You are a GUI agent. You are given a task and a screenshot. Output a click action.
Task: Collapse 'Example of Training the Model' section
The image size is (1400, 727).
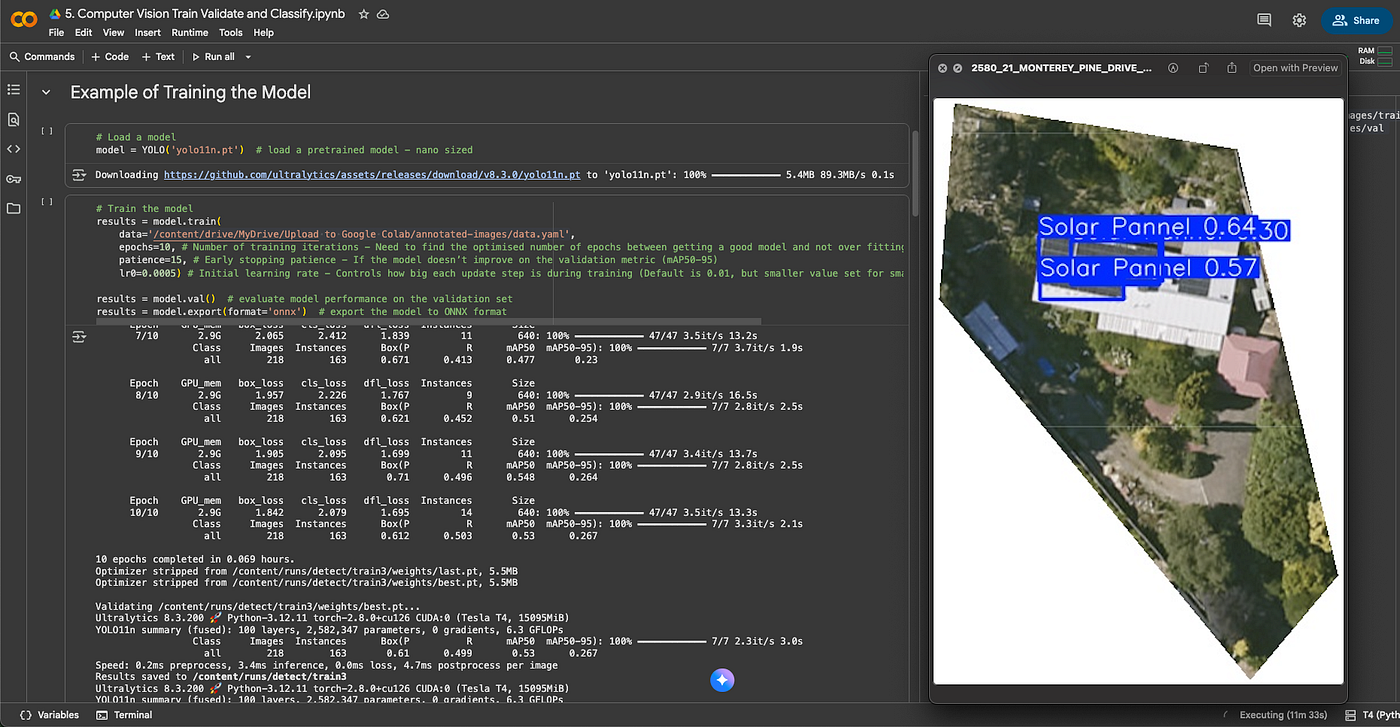point(46,92)
